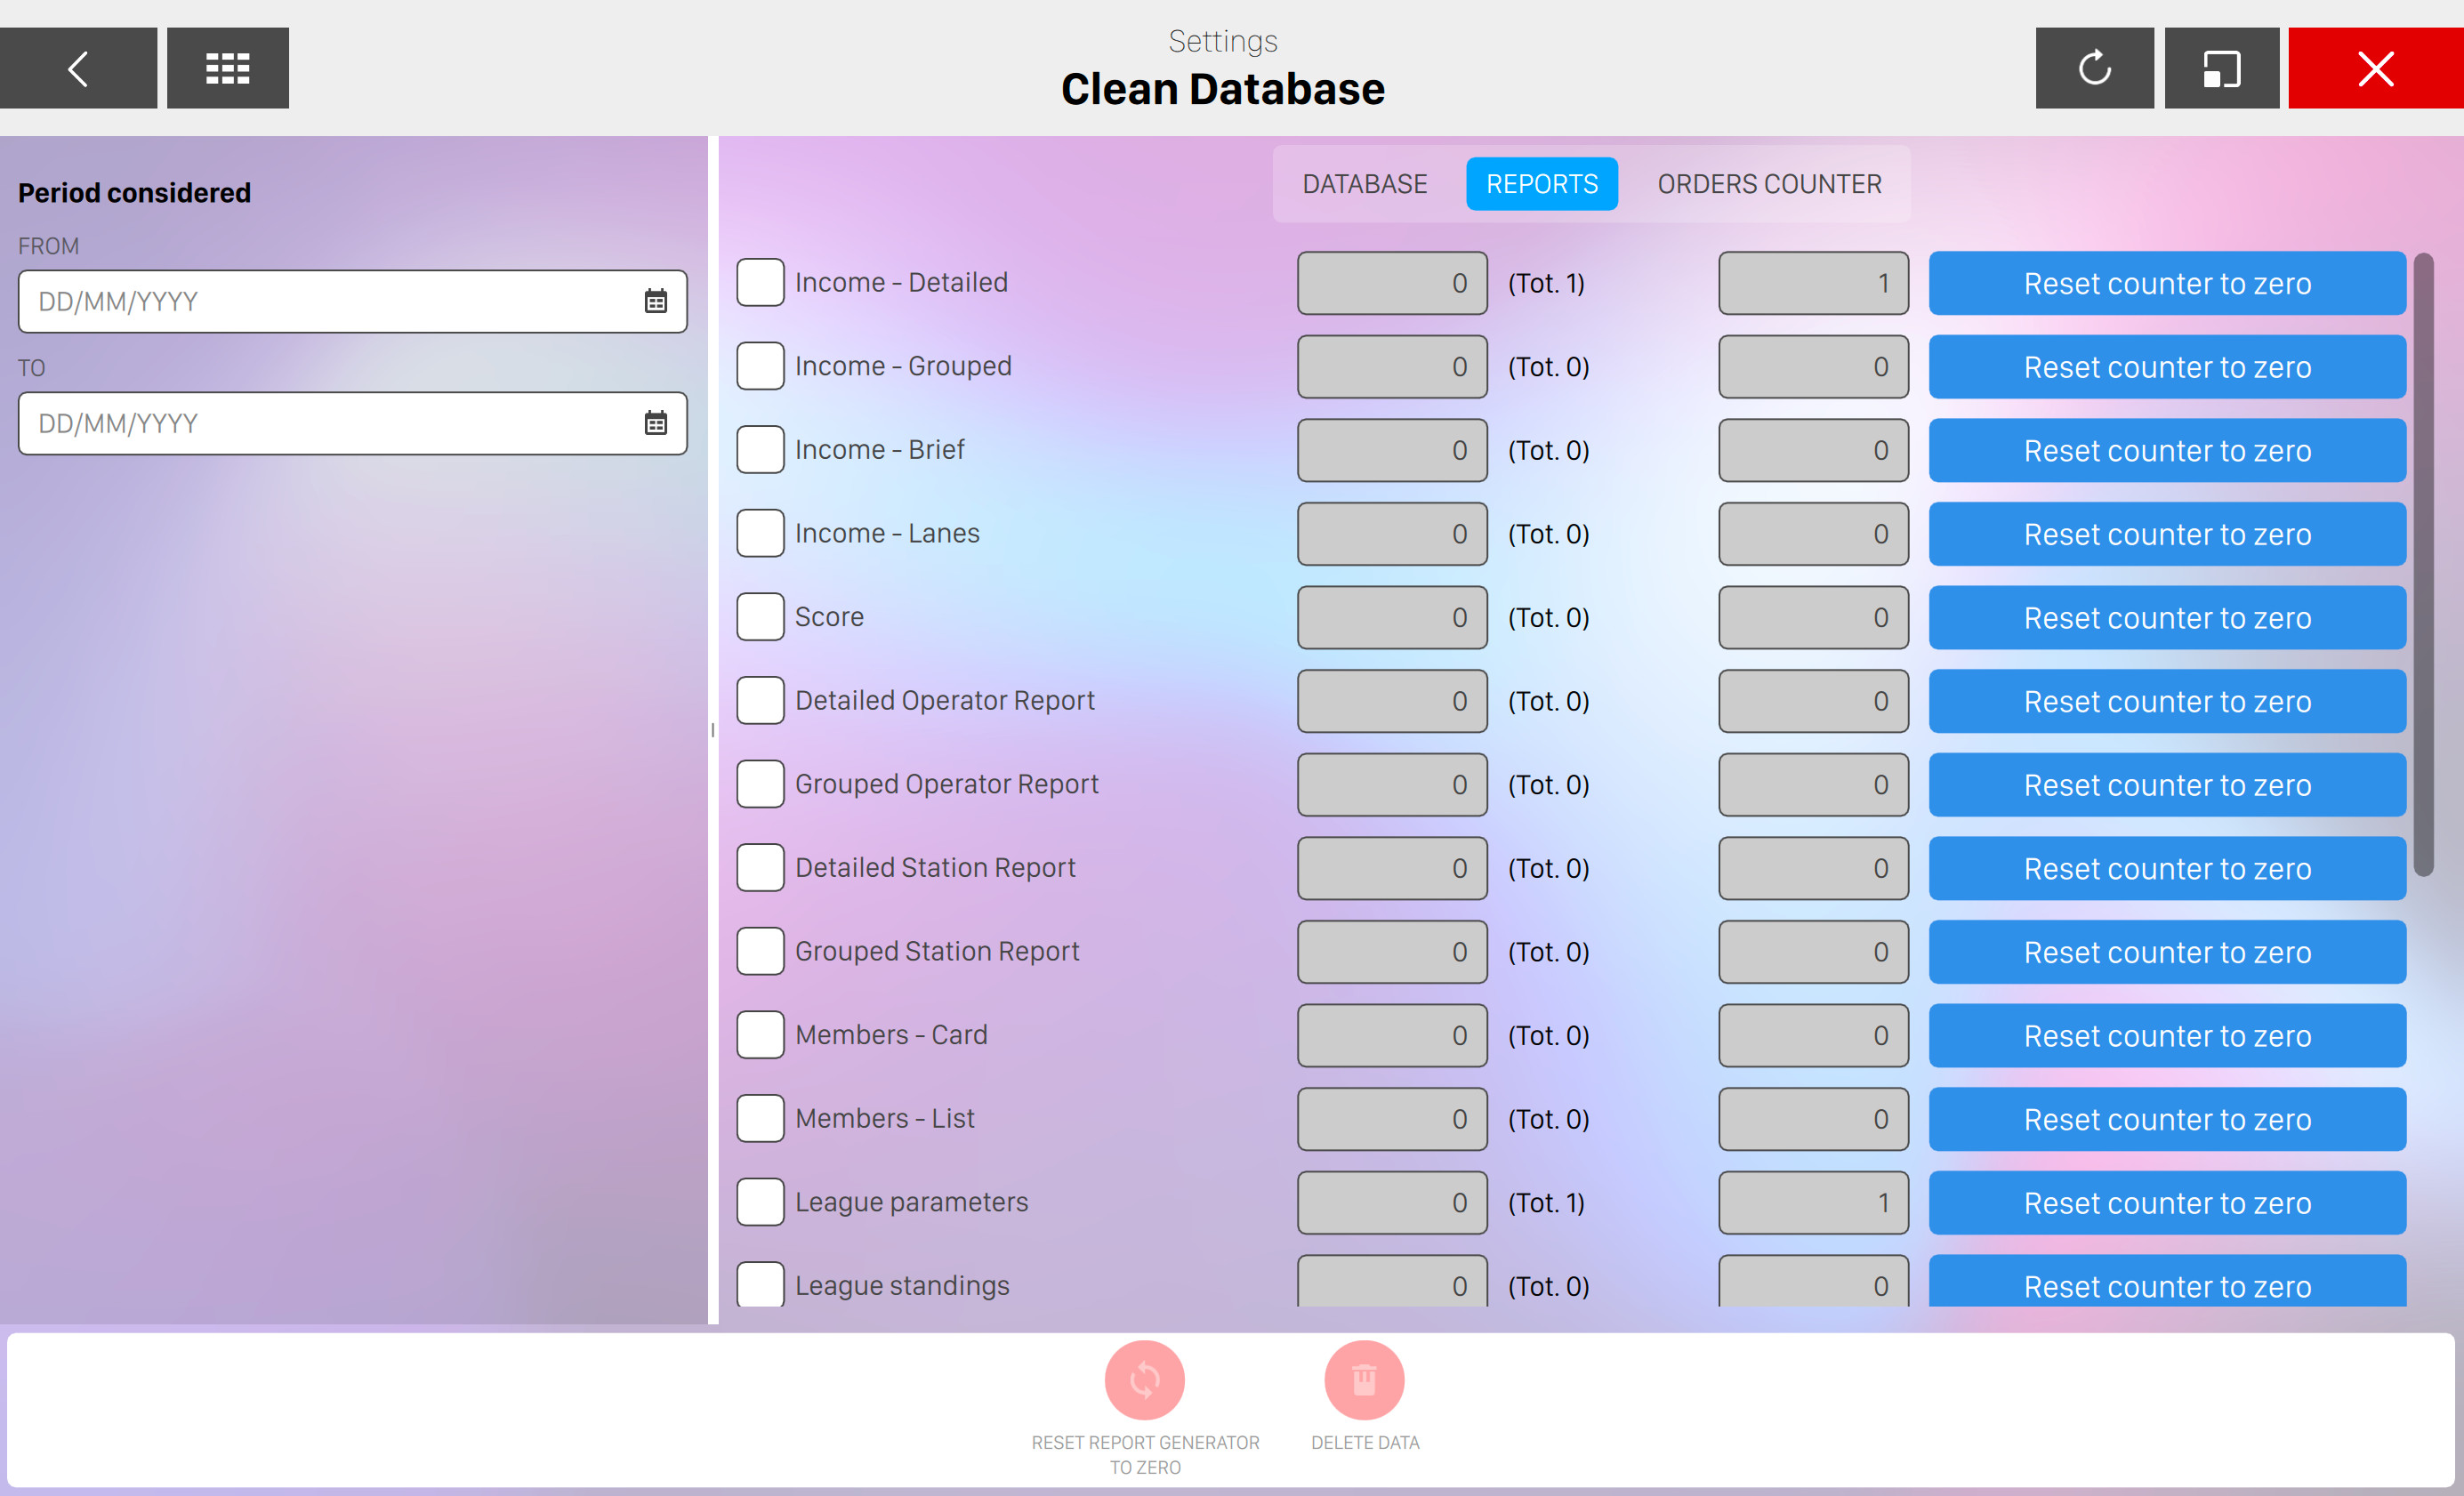
Task: Click the reports list vertical scrollbar
Action: click(2423, 565)
